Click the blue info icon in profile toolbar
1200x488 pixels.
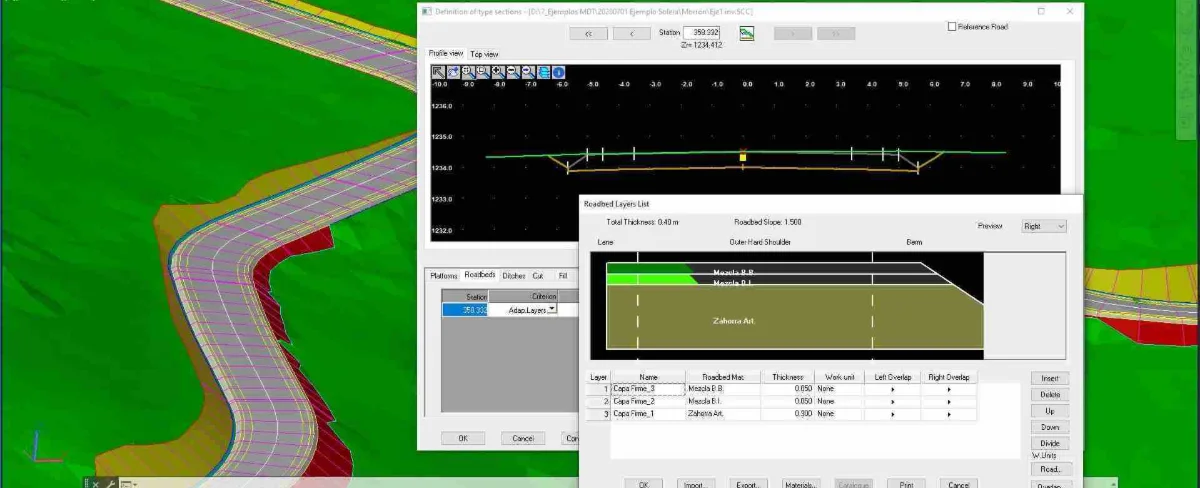[x=558, y=72]
